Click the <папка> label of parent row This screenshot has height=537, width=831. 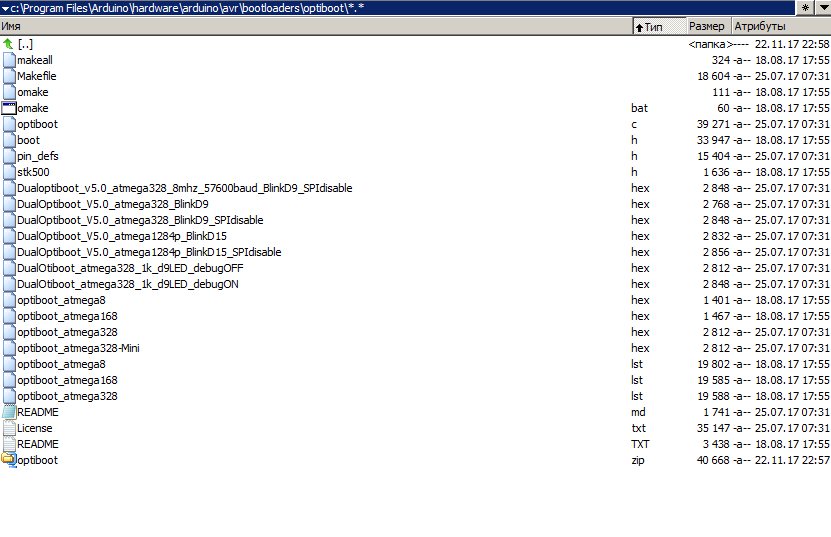point(710,45)
